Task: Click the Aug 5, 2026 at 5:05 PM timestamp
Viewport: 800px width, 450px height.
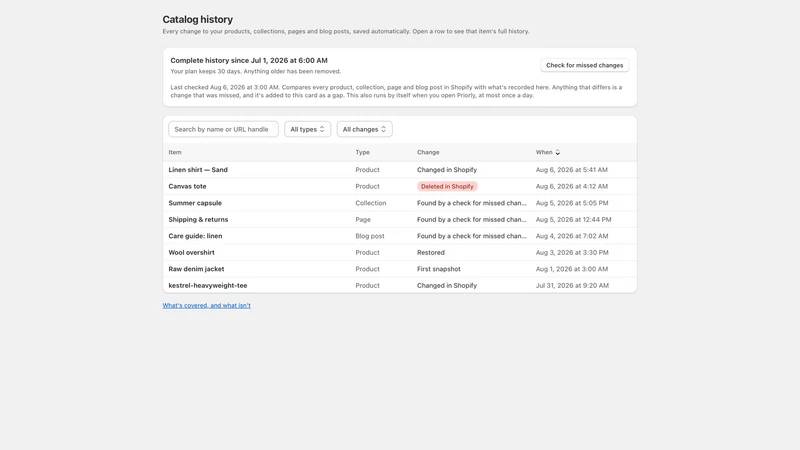Action: (572, 203)
